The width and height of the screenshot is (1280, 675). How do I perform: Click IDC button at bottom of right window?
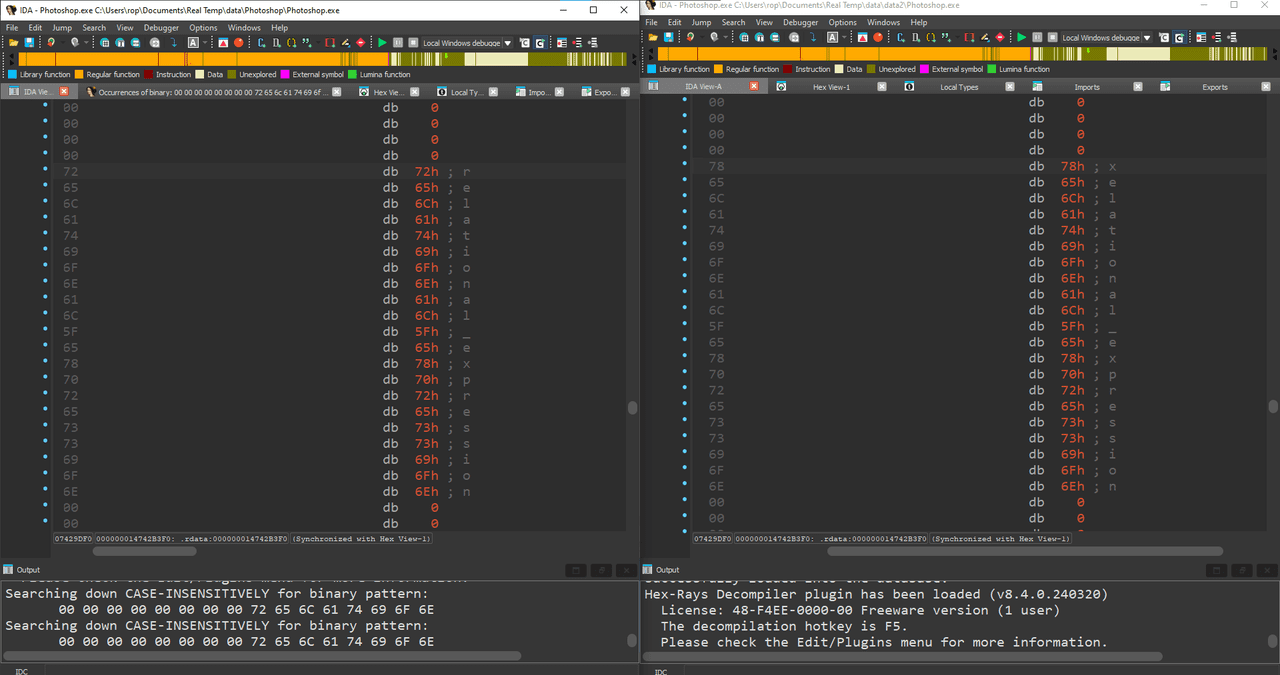tap(661, 670)
